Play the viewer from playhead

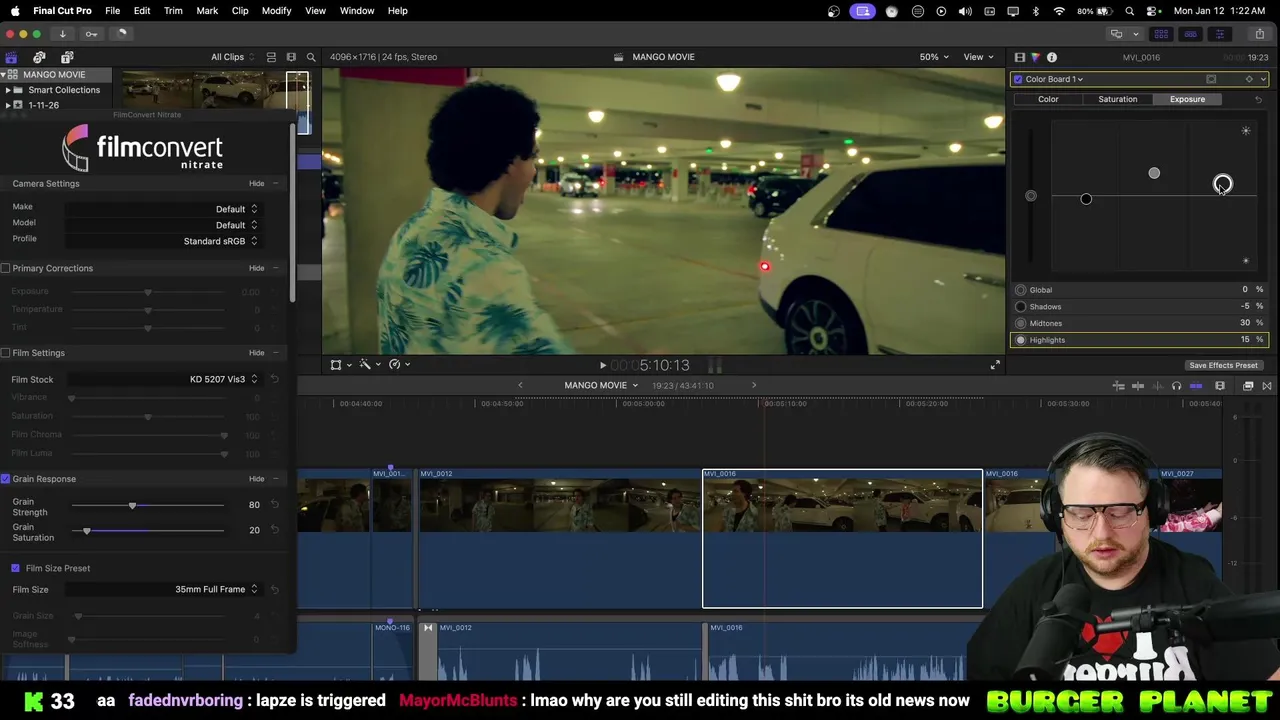click(602, 366)
